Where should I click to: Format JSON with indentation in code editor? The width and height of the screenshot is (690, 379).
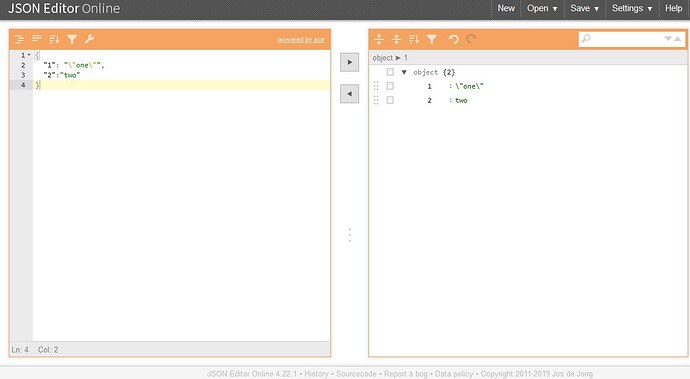click(x=19, y=39)
